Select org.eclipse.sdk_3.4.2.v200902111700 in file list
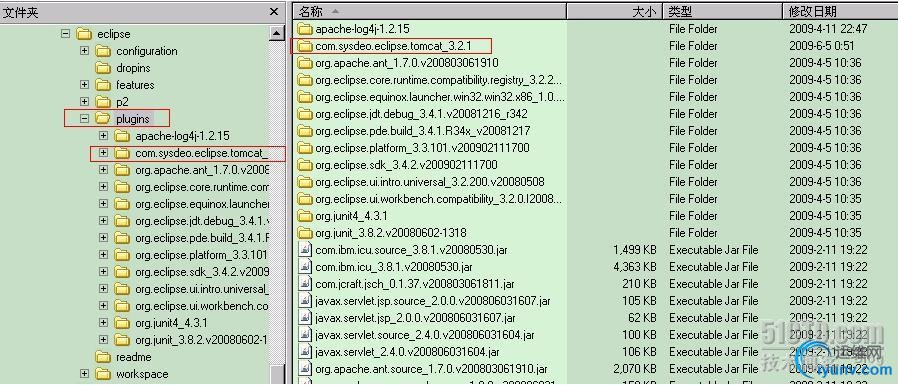898x386 pixels. [x=406, y=165]
